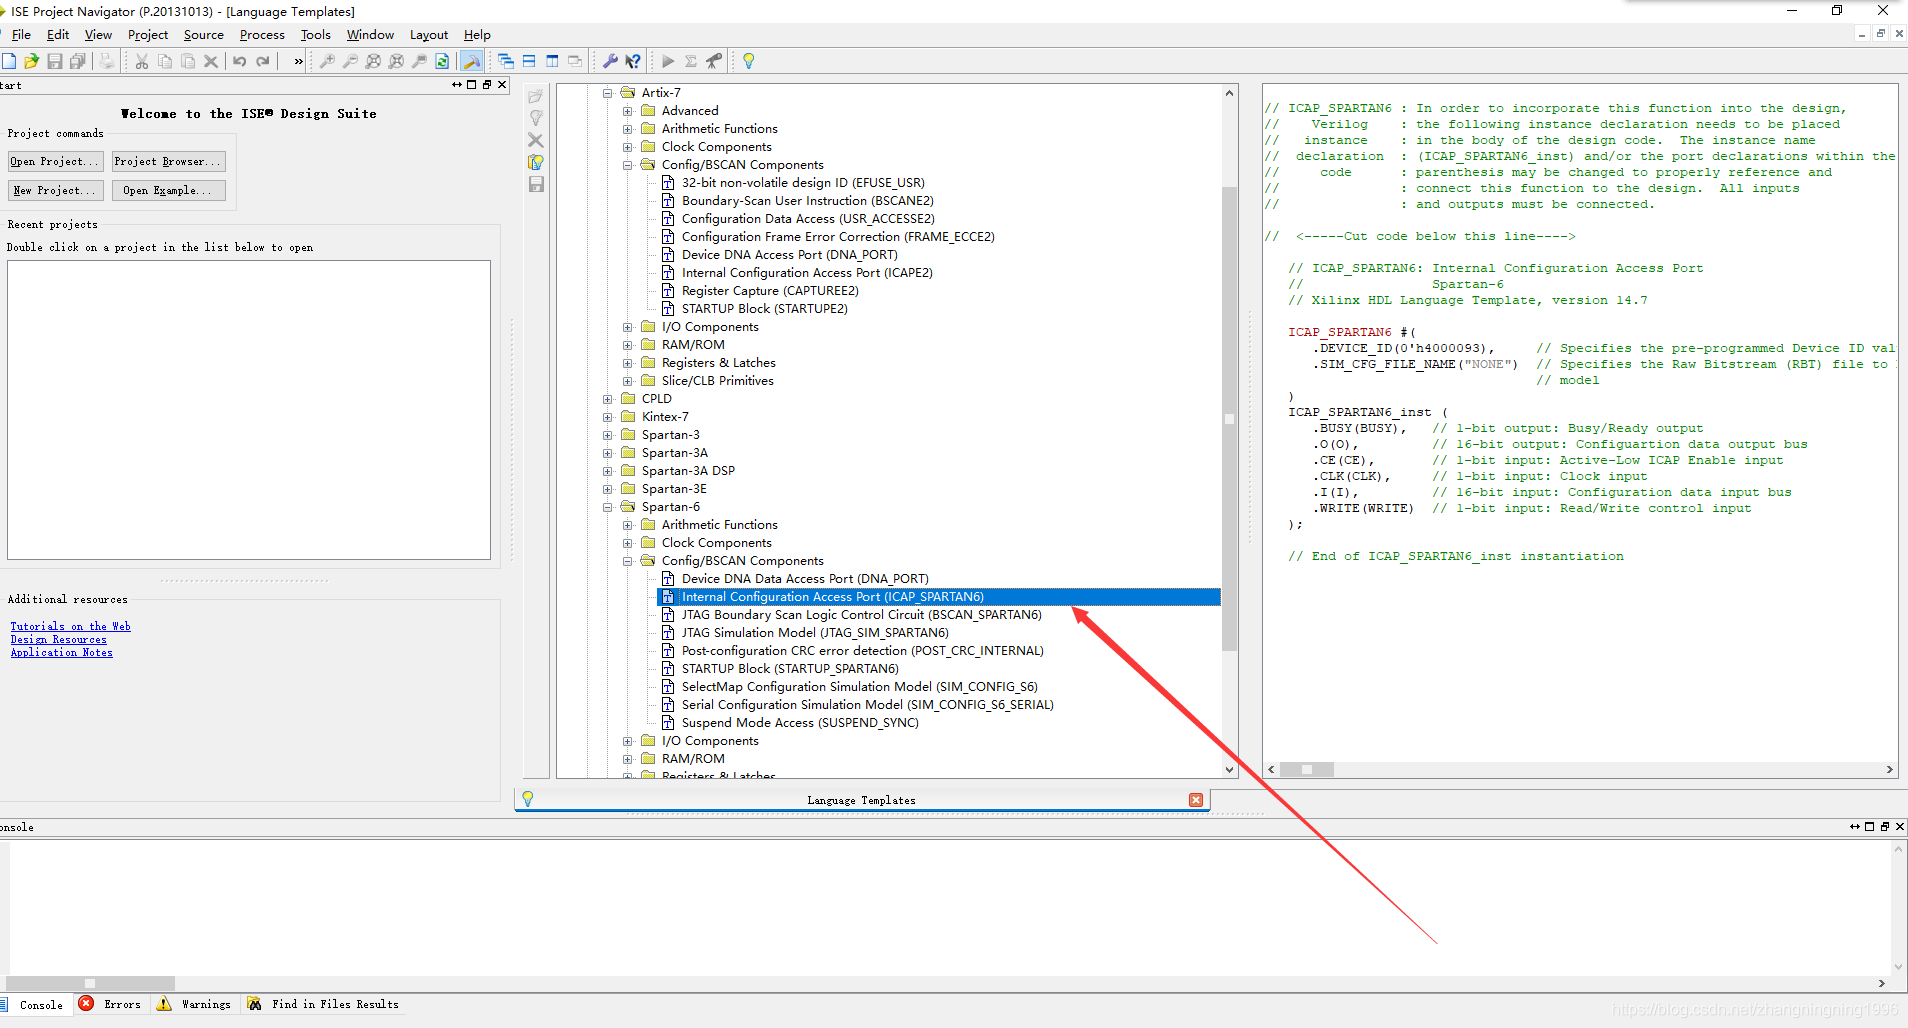
Task: Select Internal Configuration Access Port (ICAPE2)
Action: [x=807, y=273]
